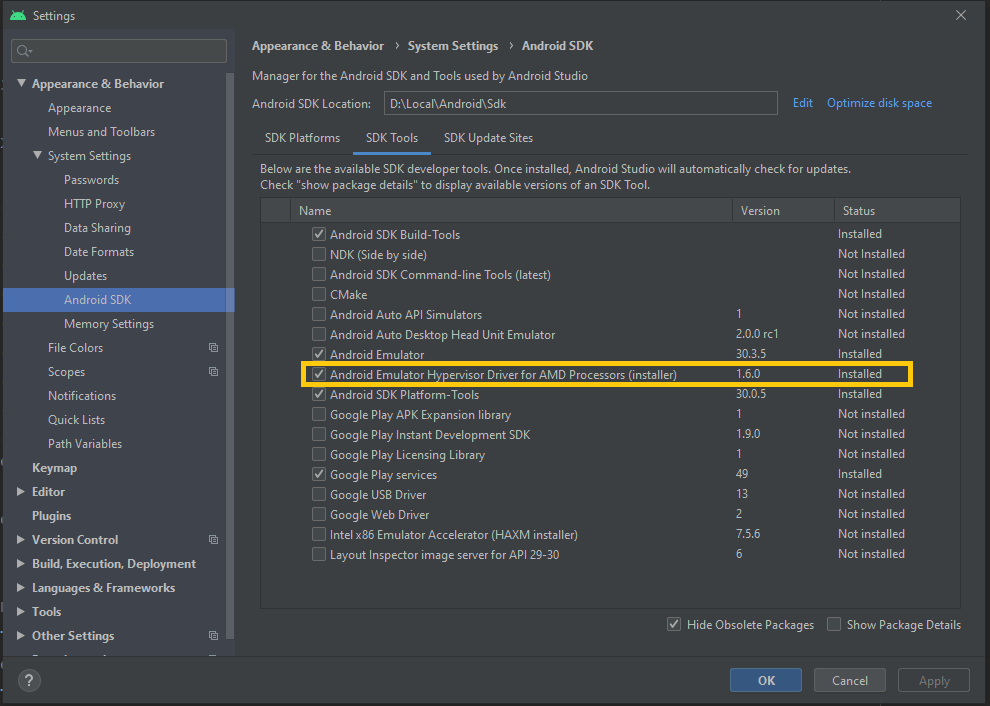
Task: Switch to the SDK Platforms tab
Action: click(302, 138)
